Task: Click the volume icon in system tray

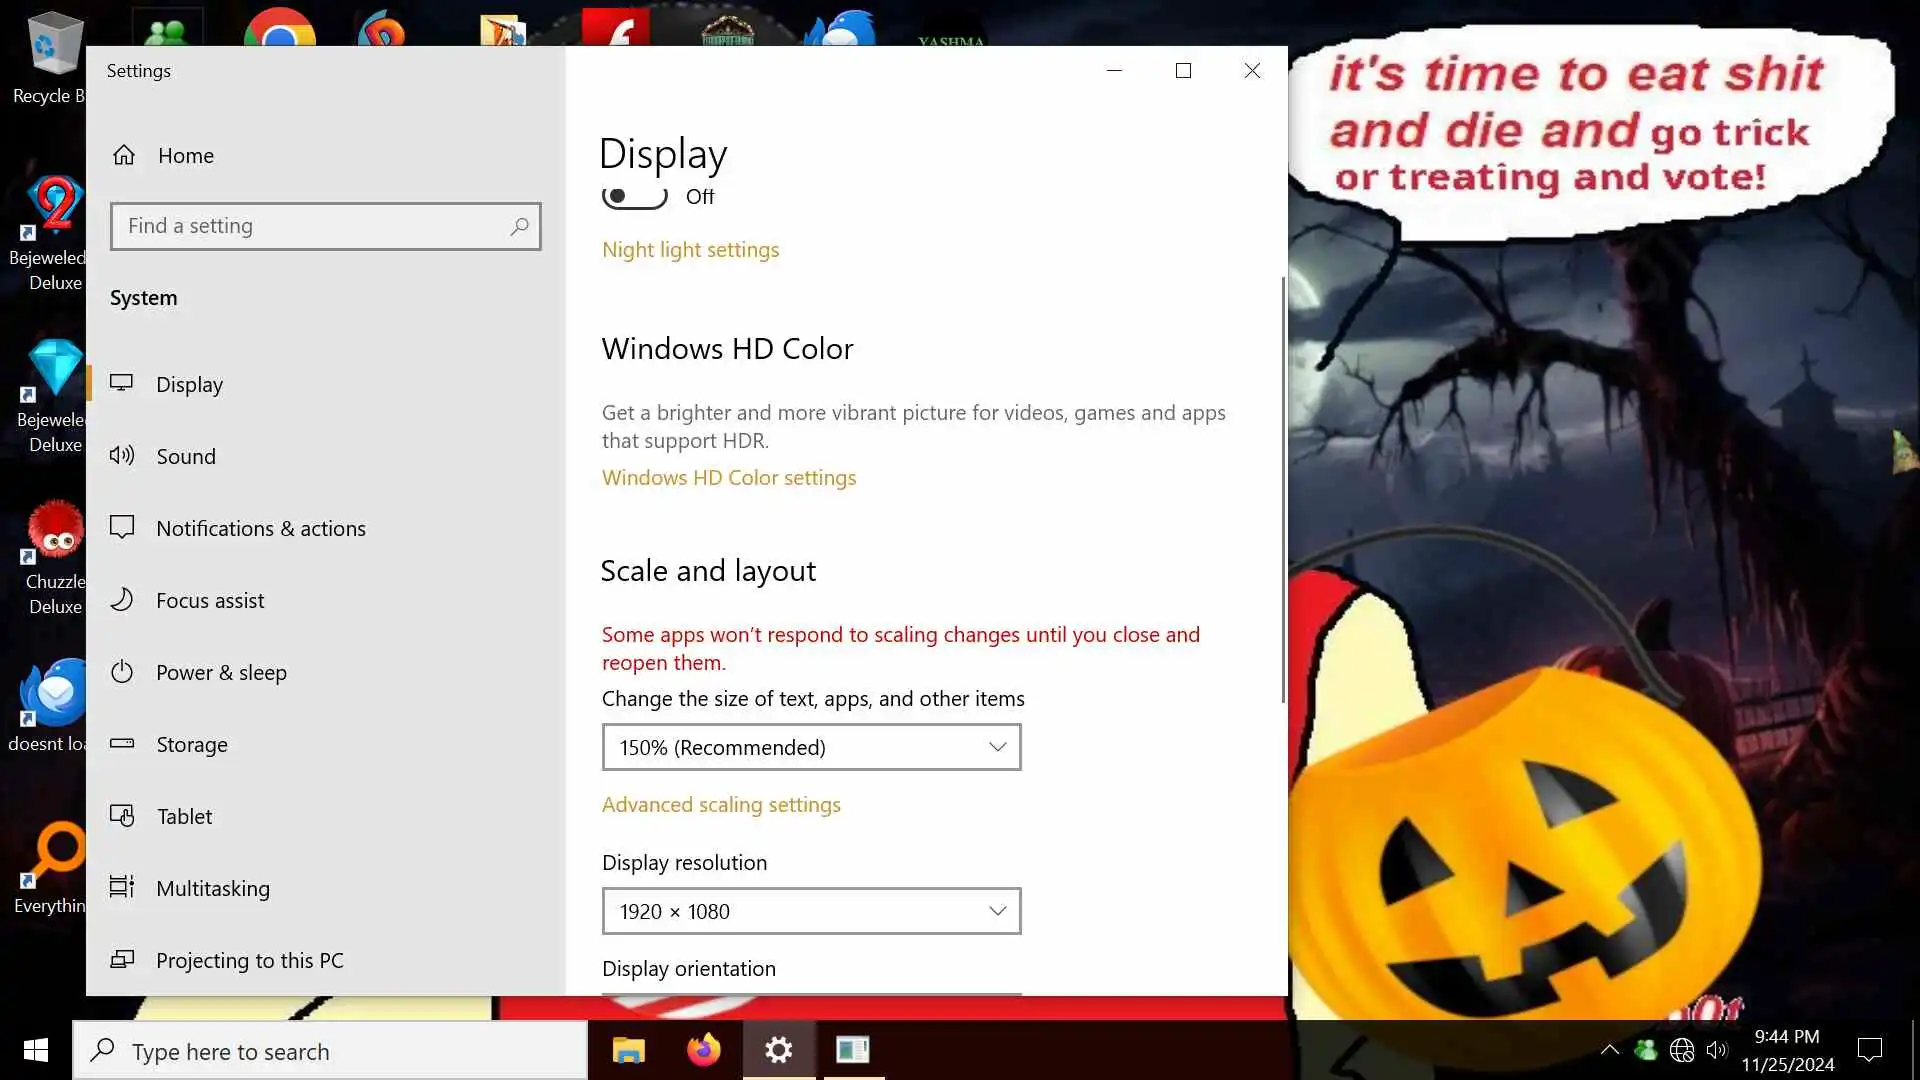Action: click(1717, 1050)
